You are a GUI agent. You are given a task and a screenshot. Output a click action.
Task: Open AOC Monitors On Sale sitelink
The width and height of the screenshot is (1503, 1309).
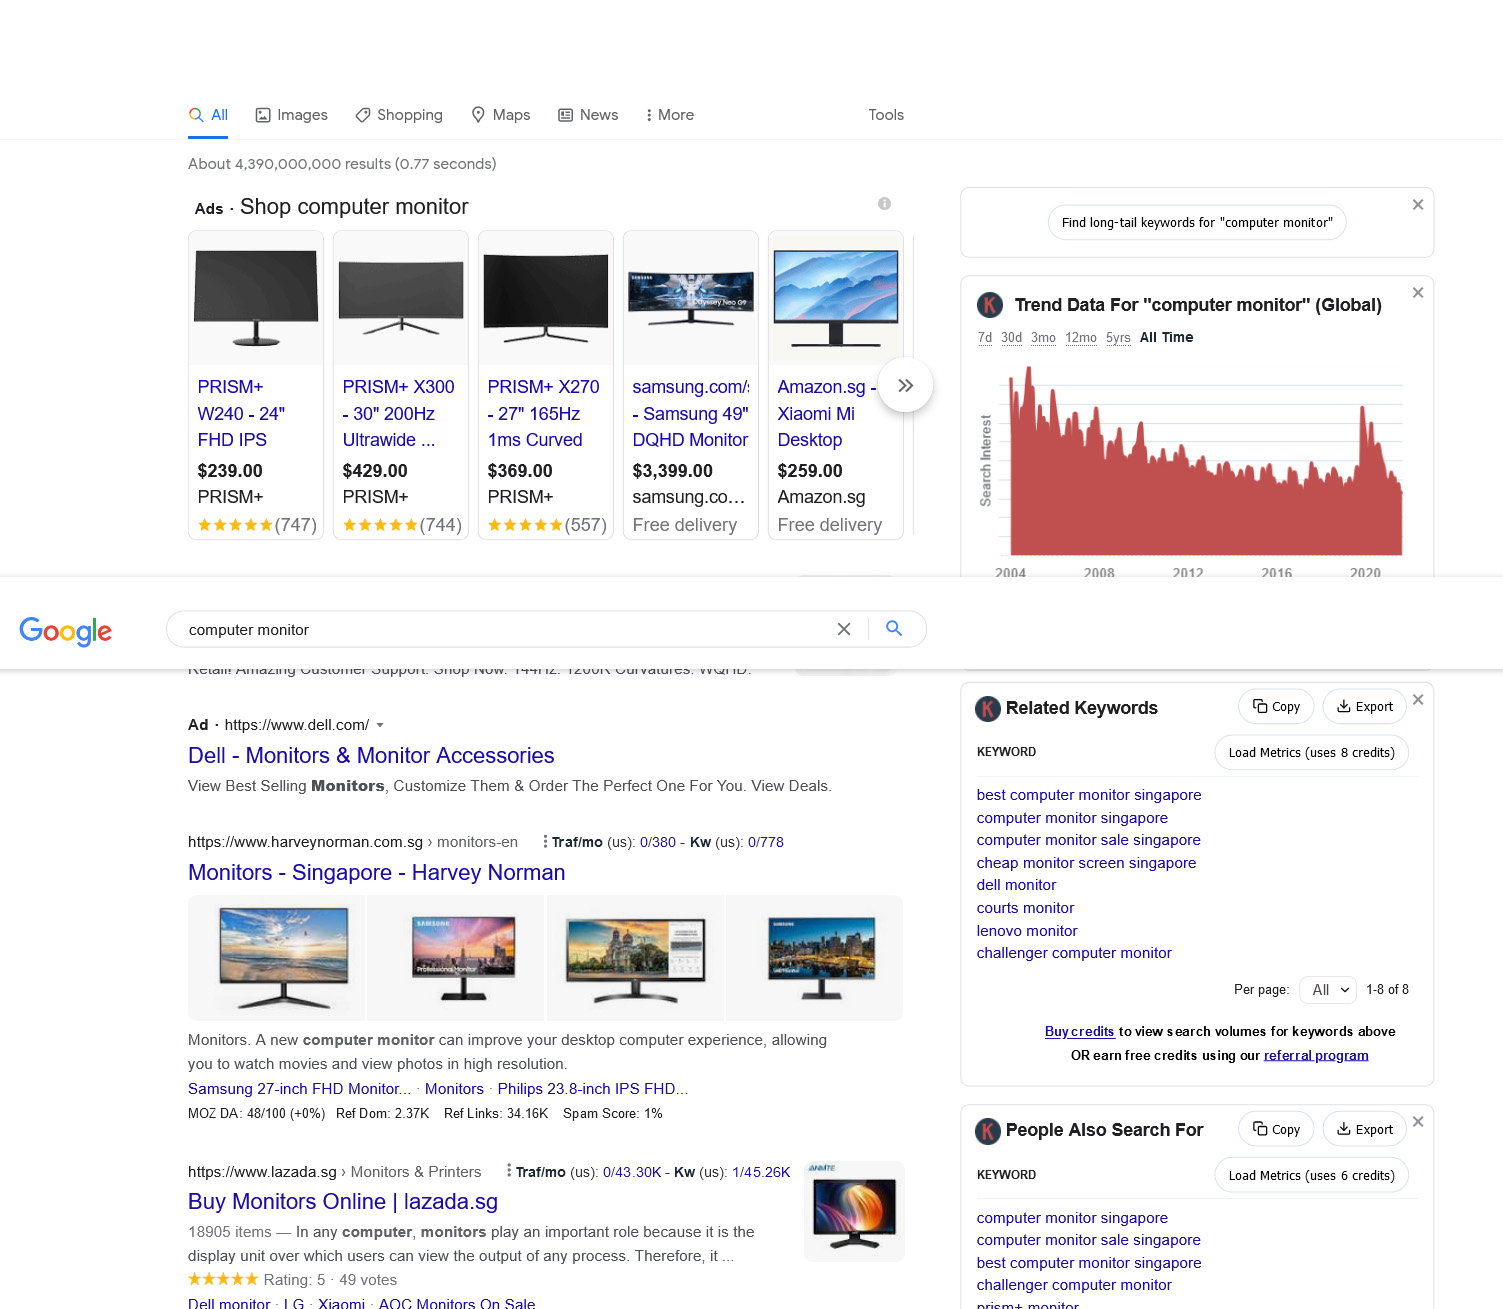457,1304
